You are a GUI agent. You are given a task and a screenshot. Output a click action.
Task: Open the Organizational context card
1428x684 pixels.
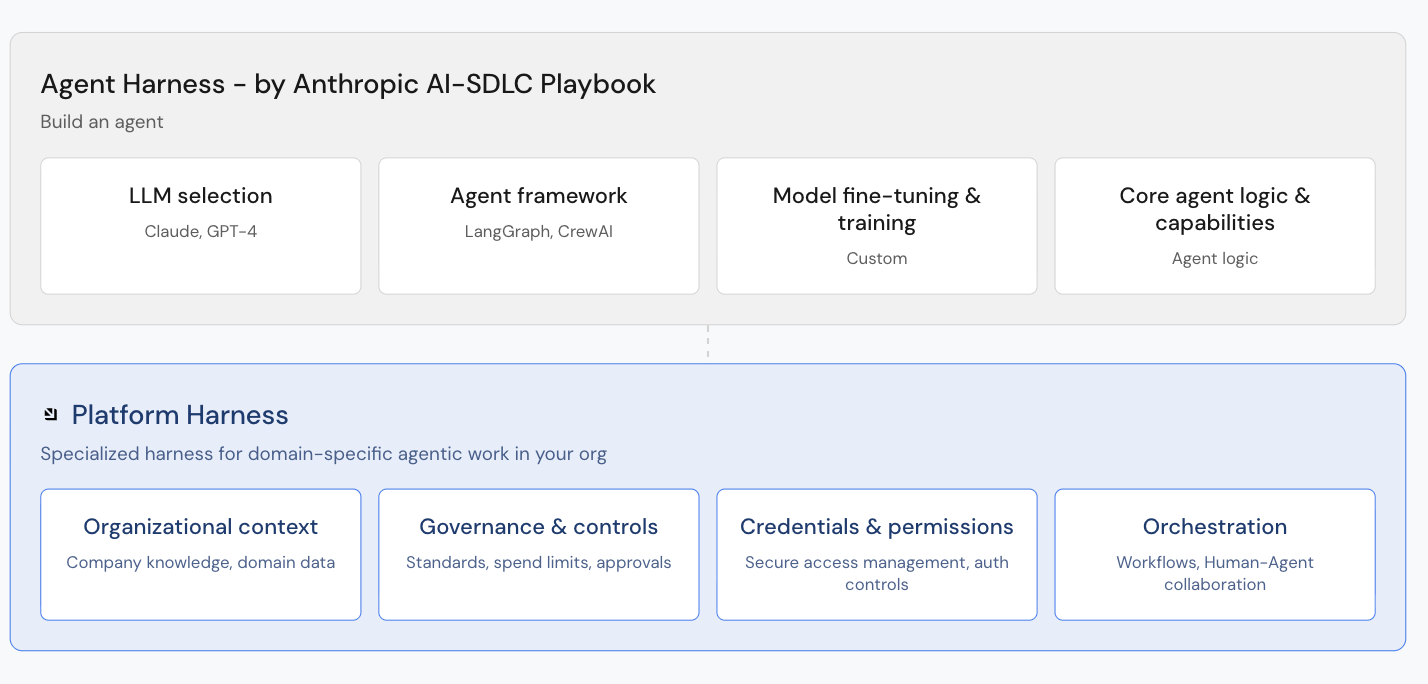[201, 555]
